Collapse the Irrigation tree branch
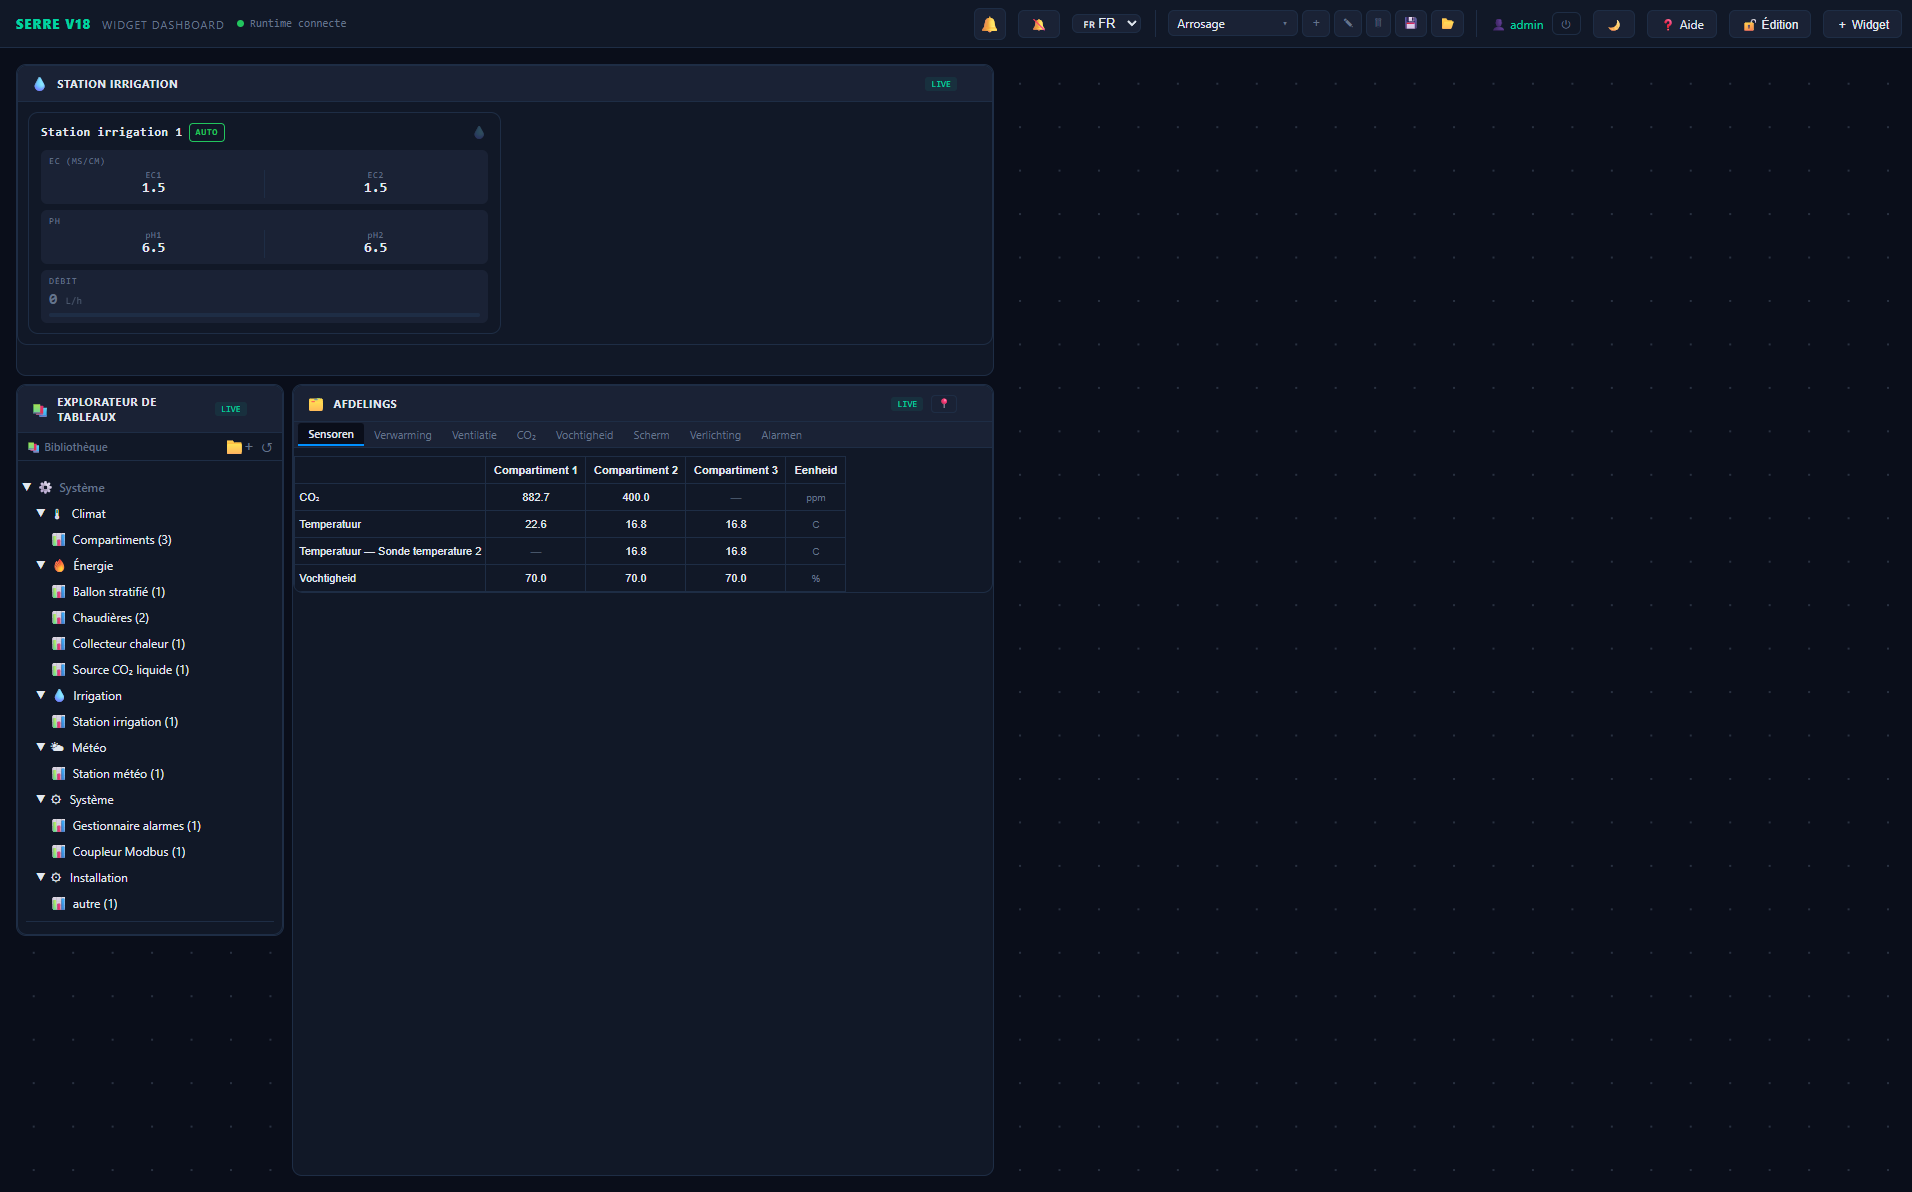 [41, 695]
